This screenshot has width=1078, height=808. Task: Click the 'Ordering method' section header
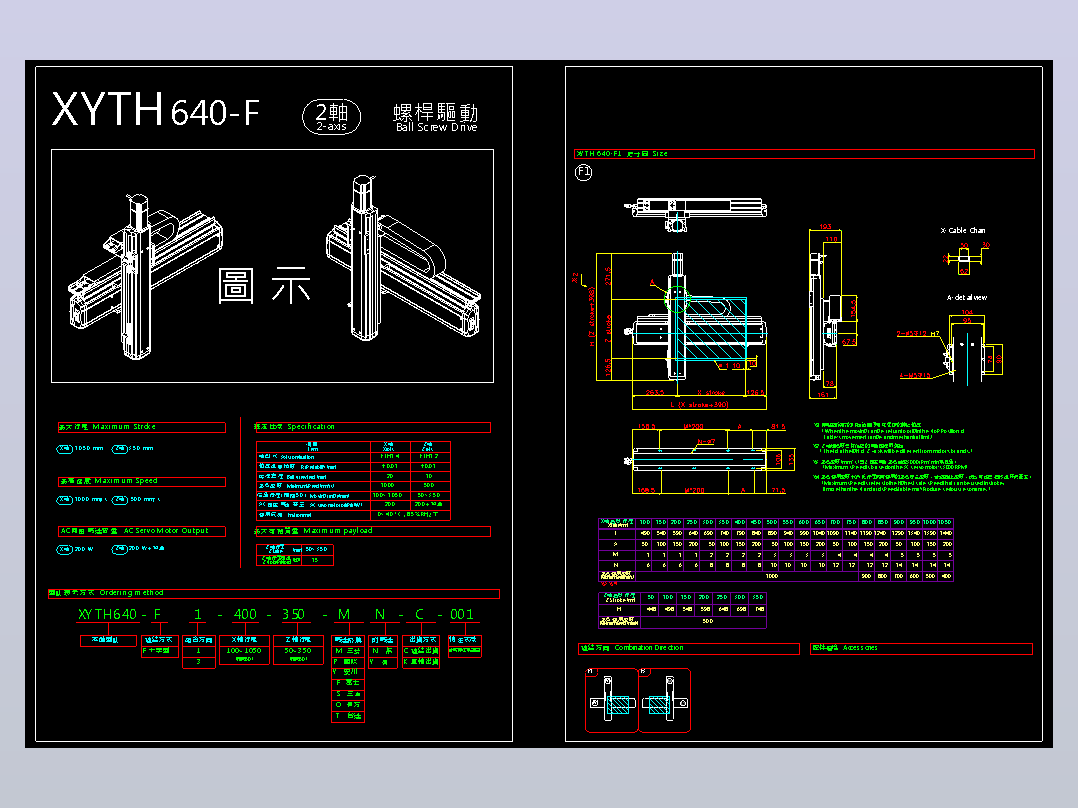[274, 593]
